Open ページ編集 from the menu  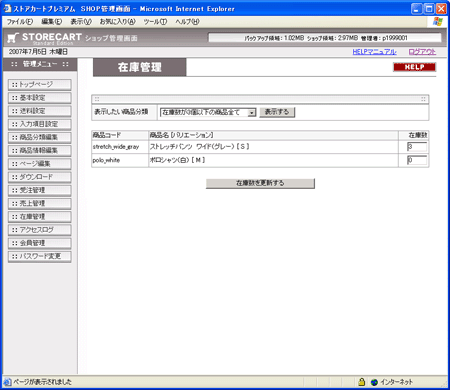click(x=40, y=164)
